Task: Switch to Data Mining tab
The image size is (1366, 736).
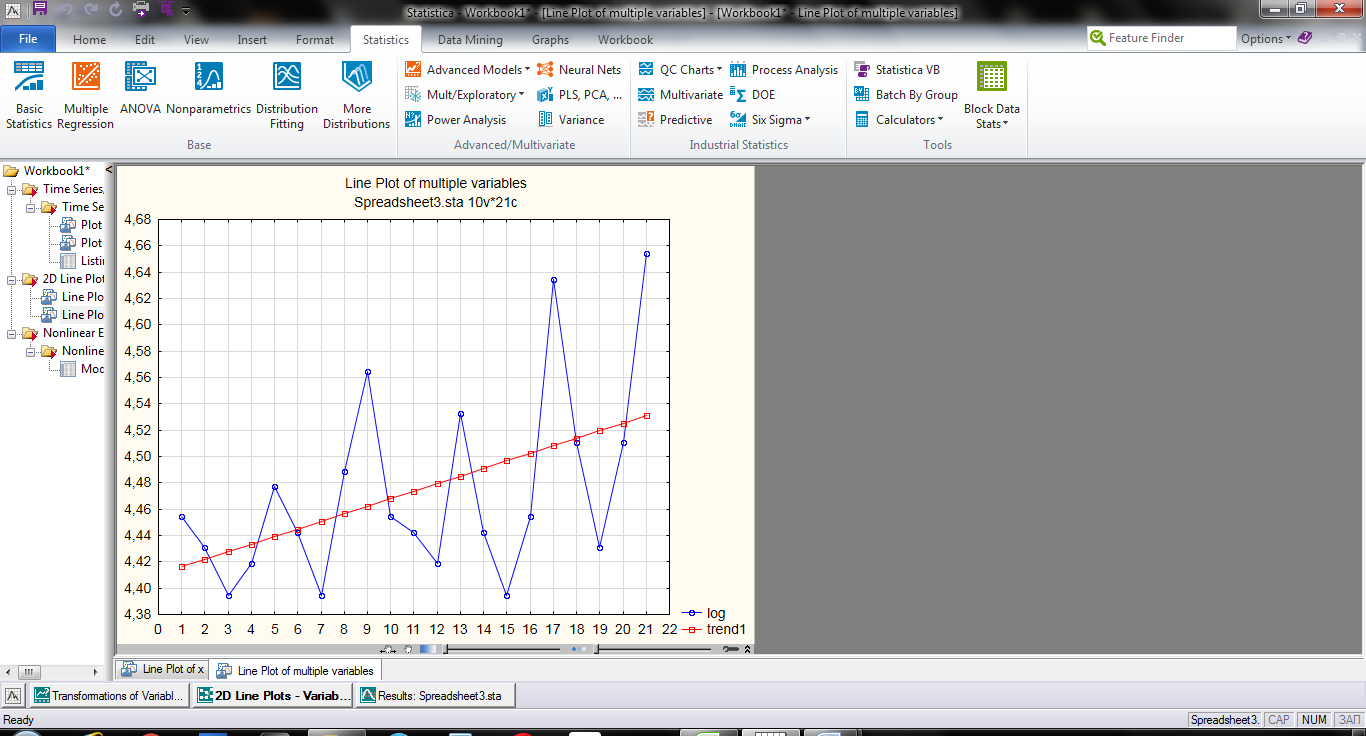Action: click(470, 40)
